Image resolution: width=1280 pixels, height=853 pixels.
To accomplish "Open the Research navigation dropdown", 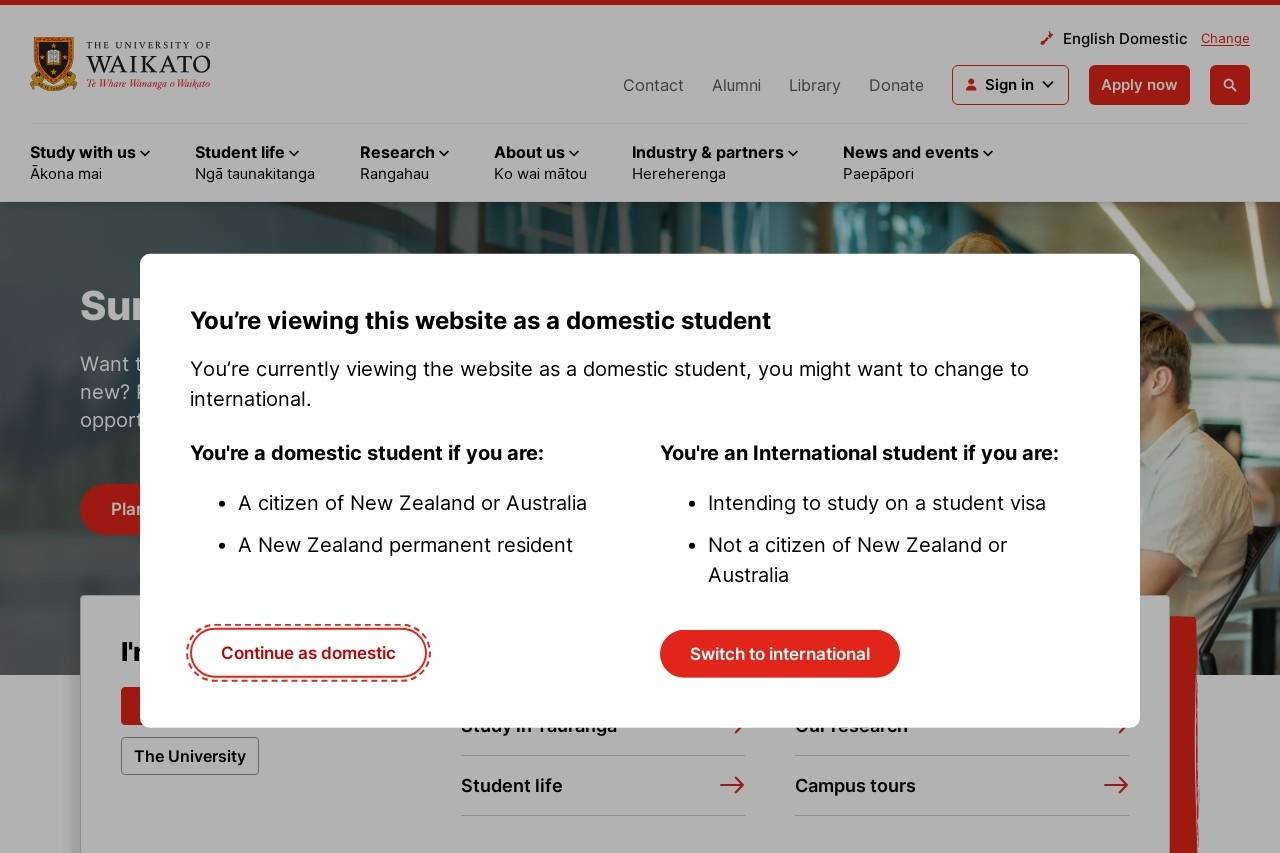I will (404, 153).
